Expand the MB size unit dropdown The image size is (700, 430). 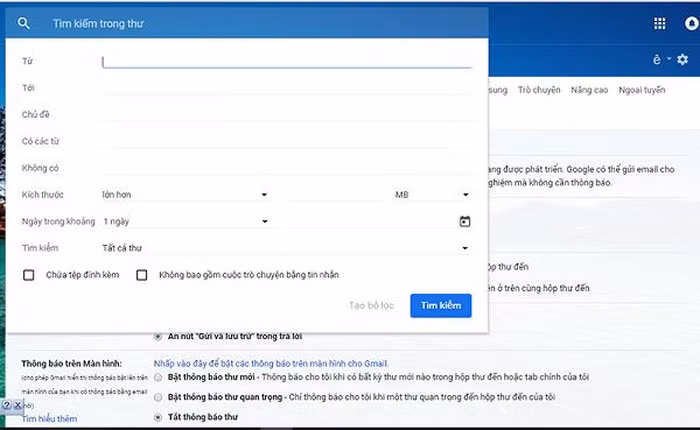point(430,195)
